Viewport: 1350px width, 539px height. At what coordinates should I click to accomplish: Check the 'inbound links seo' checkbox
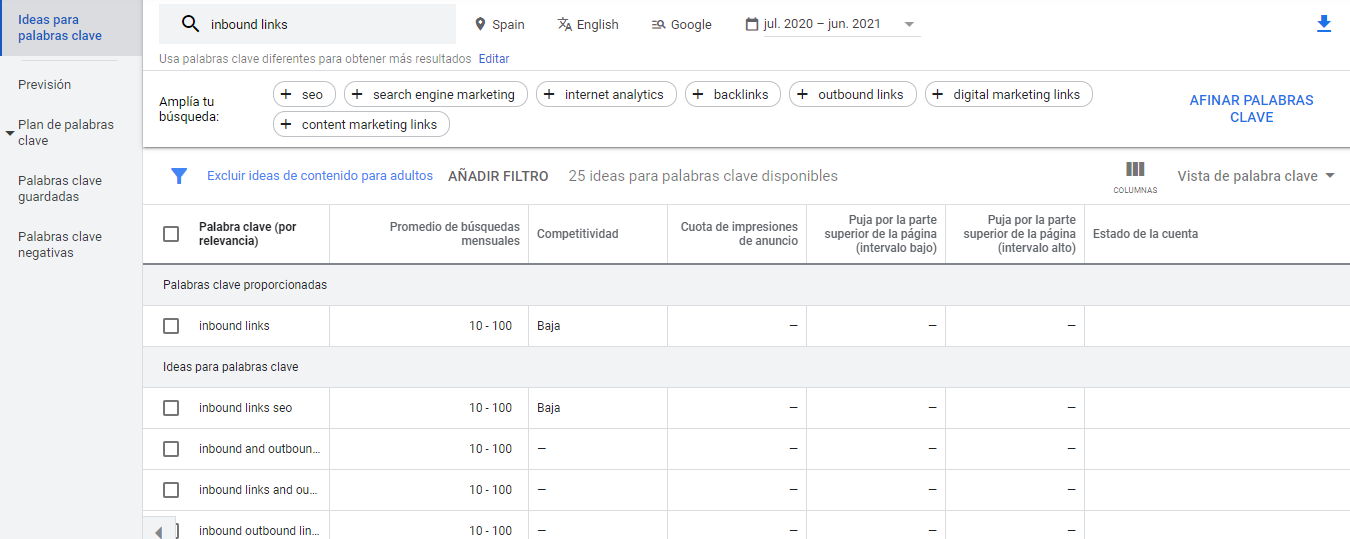tap(171, 408)
